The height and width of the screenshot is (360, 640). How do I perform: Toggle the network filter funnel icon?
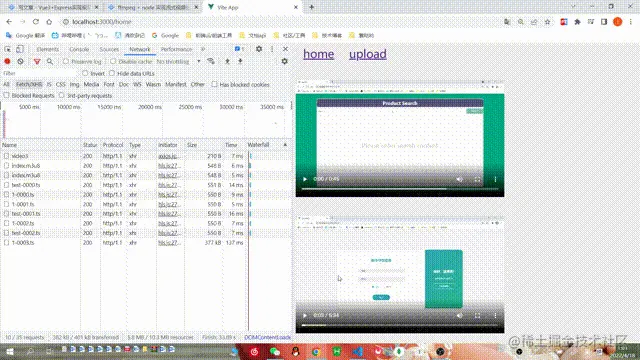coord(37,62)
